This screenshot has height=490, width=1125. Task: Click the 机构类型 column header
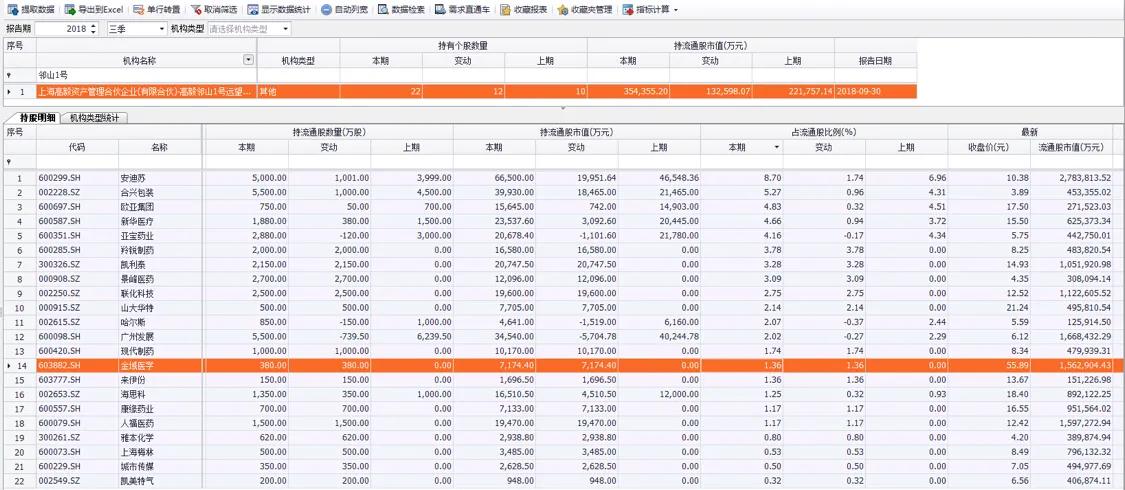[x=298, y=60]
